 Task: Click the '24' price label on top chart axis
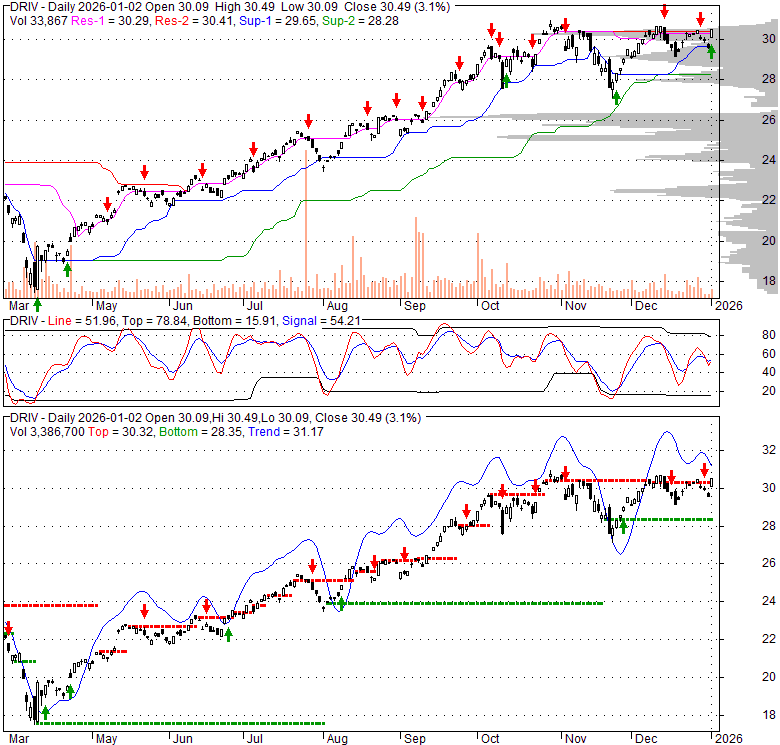(x=769, y=160)
